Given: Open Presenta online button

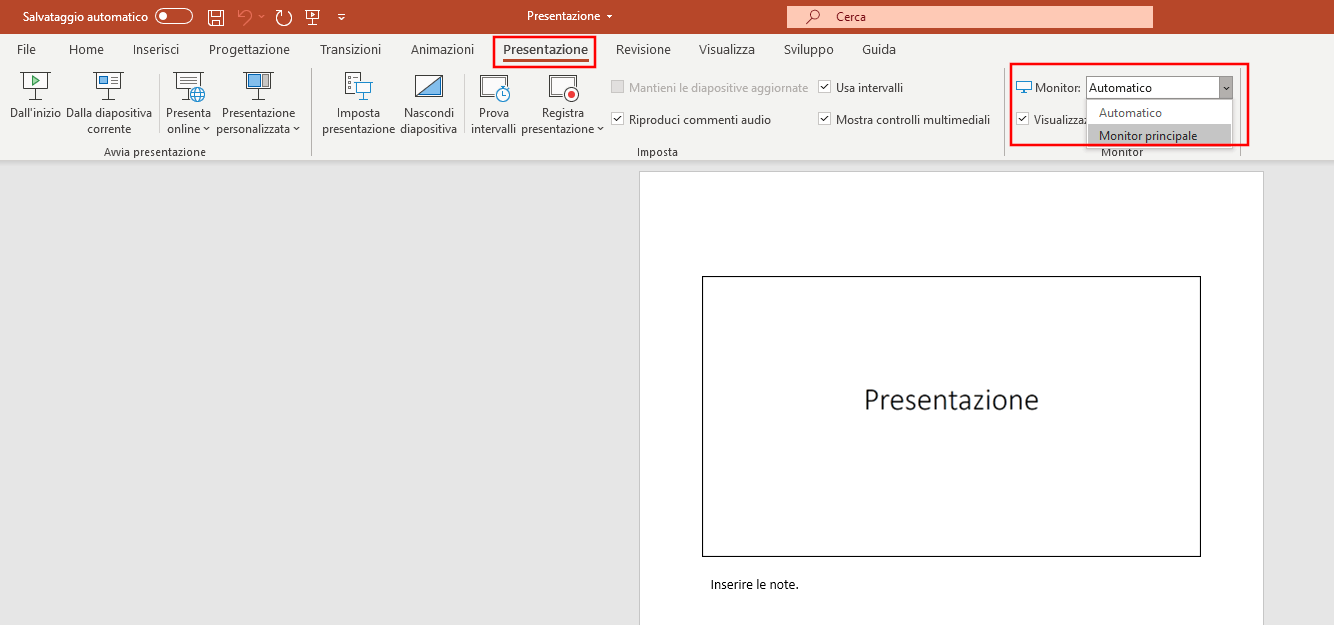Looking at the screenshot, I should pyautogui.click(x=189, y=104).
